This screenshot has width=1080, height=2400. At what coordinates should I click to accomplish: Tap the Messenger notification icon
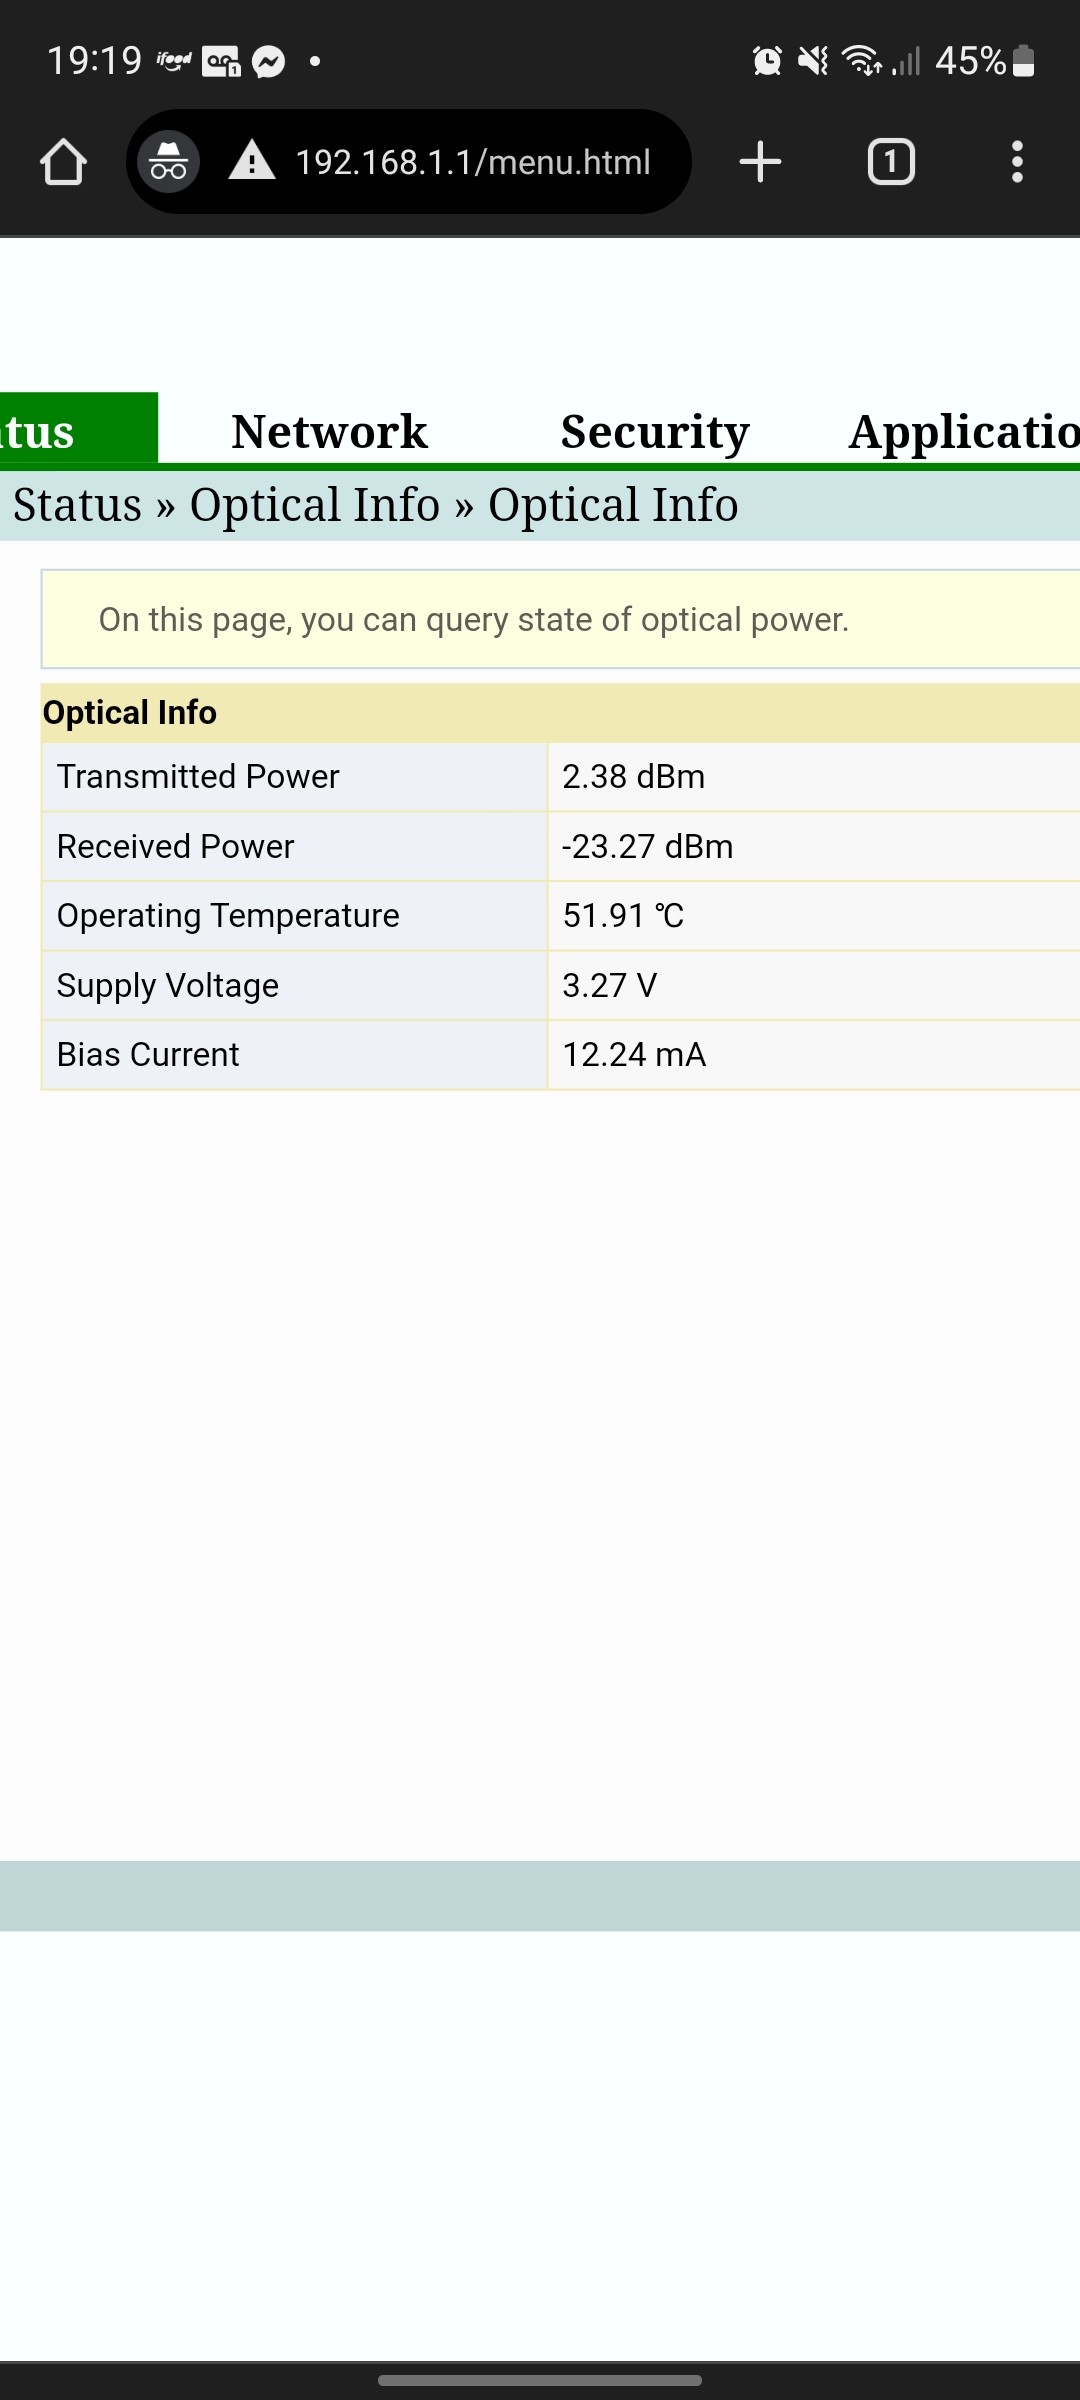tap(268, 62)
